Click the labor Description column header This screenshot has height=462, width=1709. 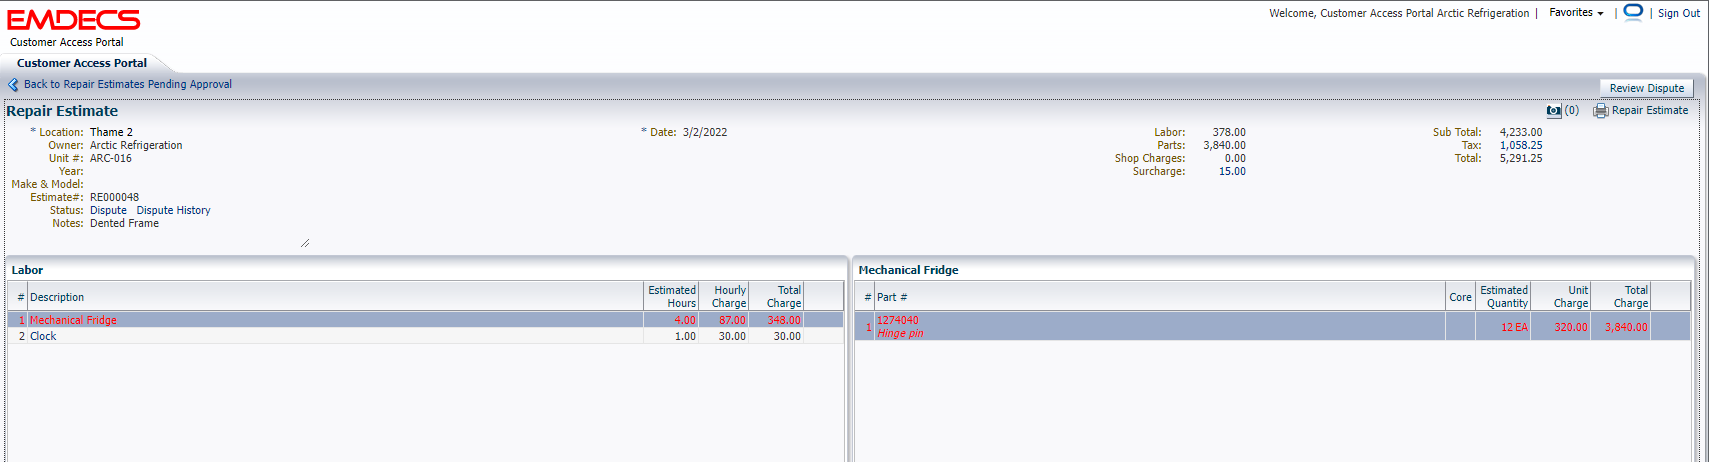[x=57, y=297]
